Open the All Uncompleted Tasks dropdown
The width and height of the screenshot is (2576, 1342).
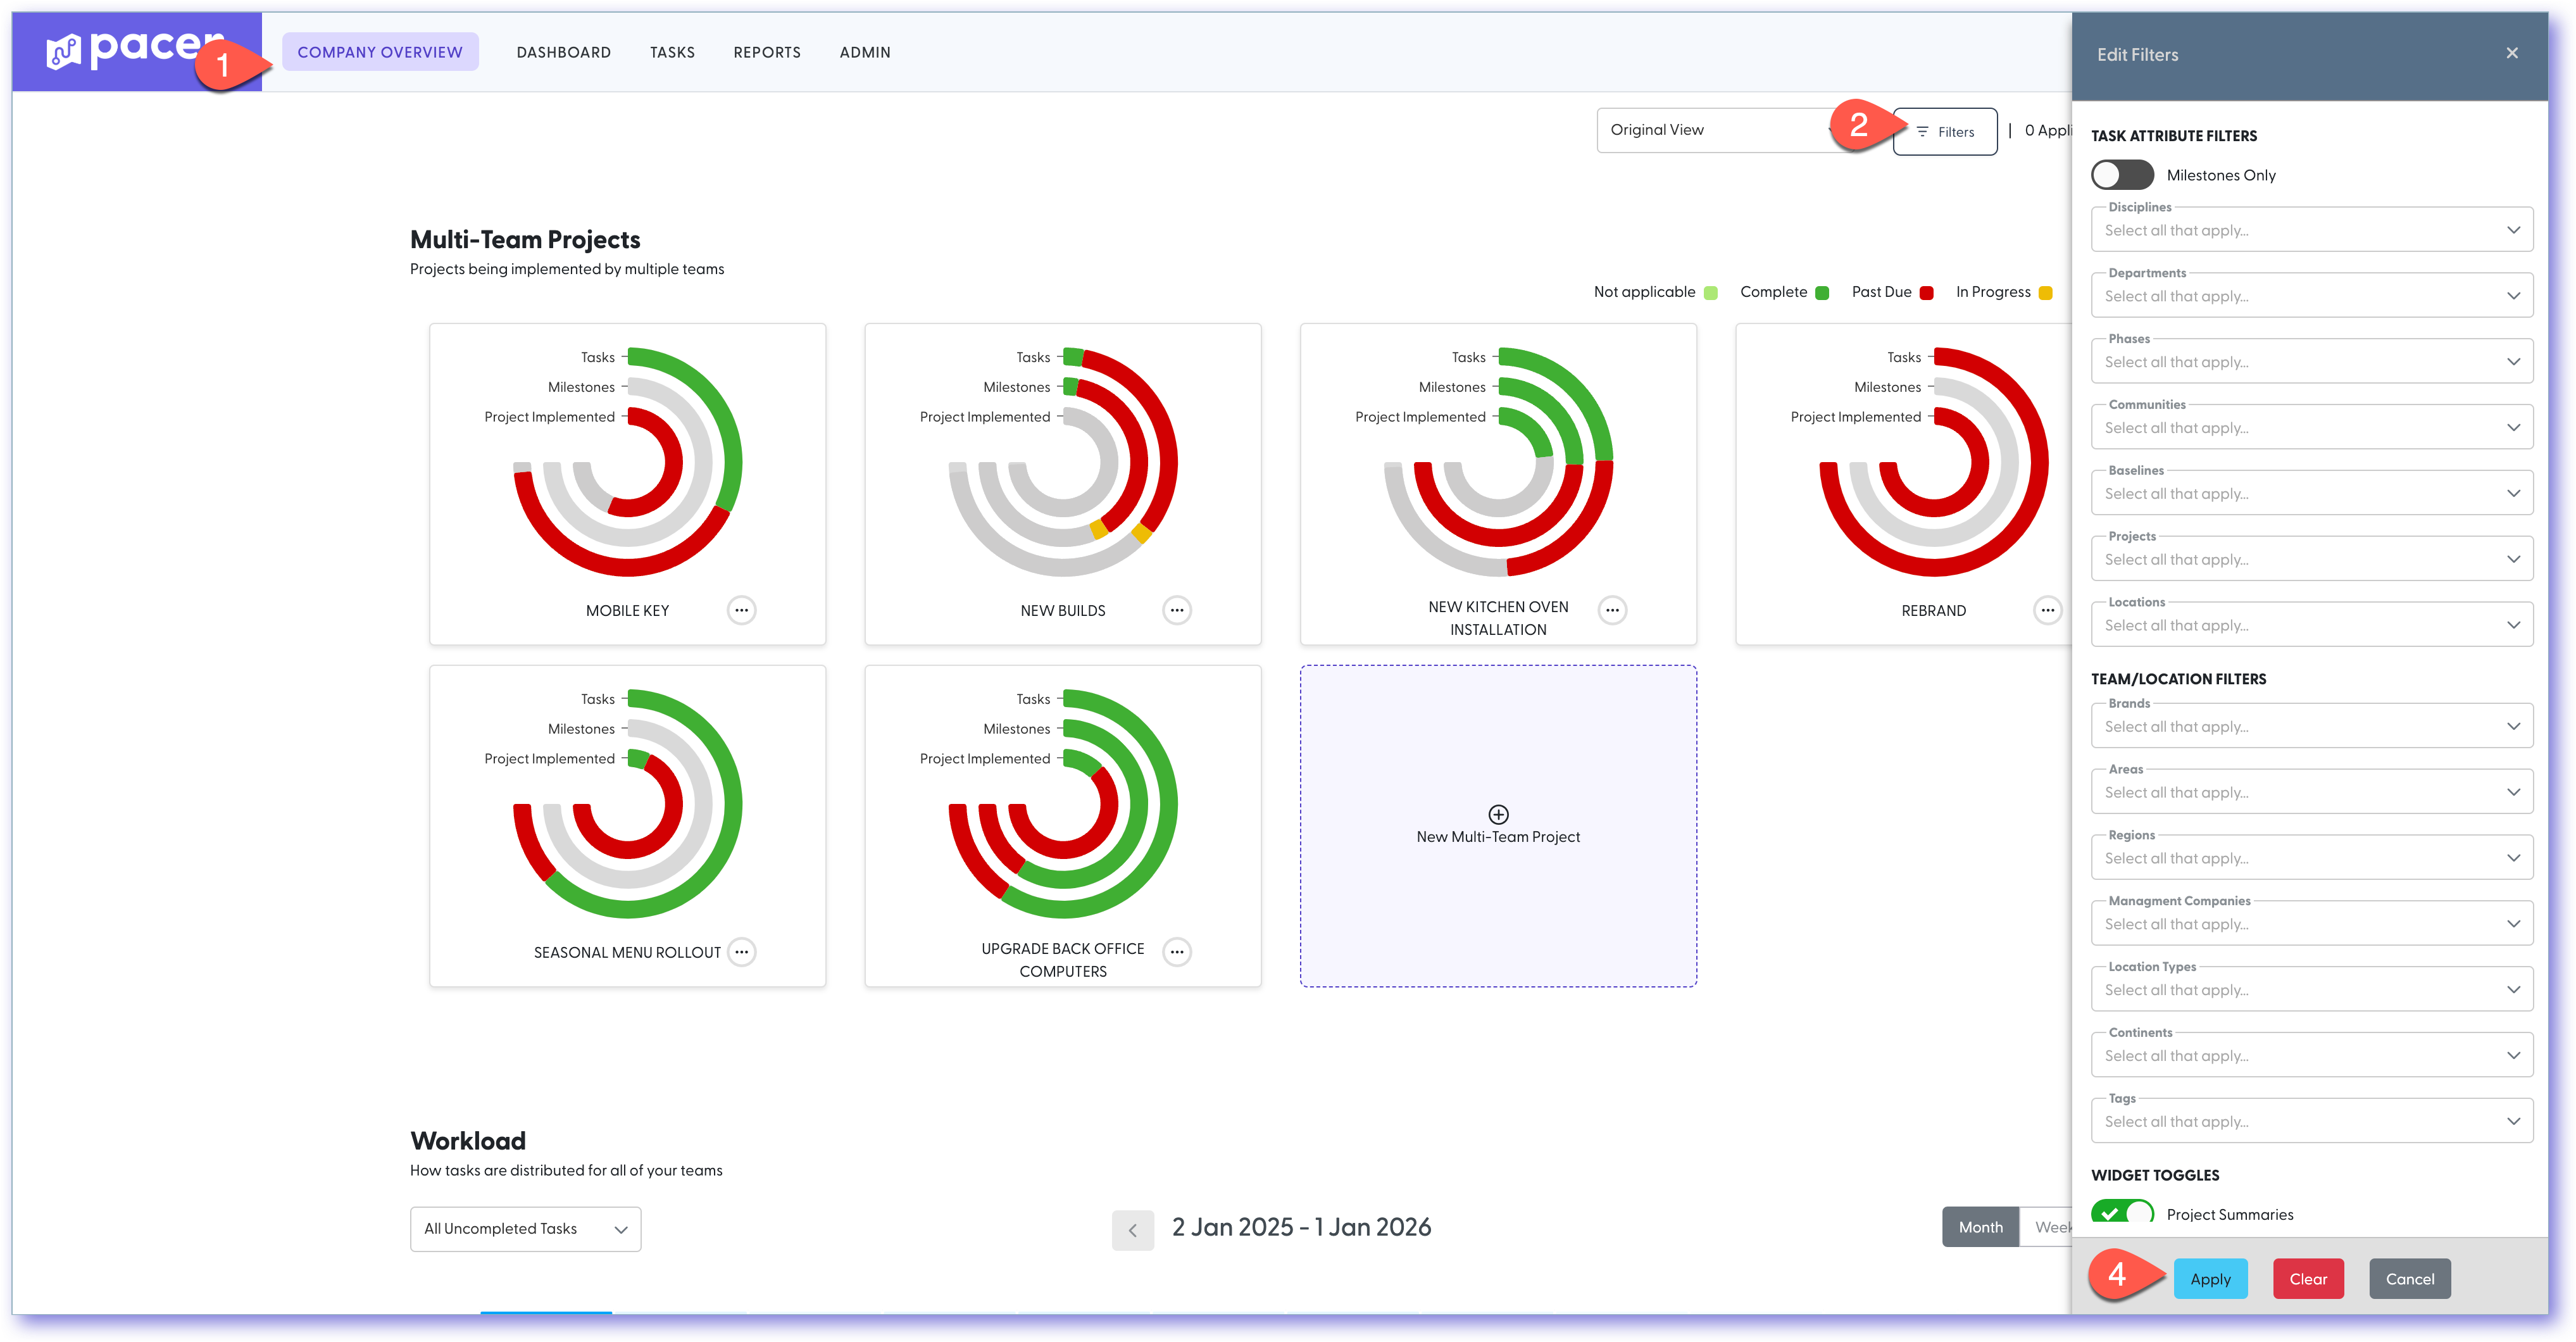pyautogui.click(x=525, y=1229)
